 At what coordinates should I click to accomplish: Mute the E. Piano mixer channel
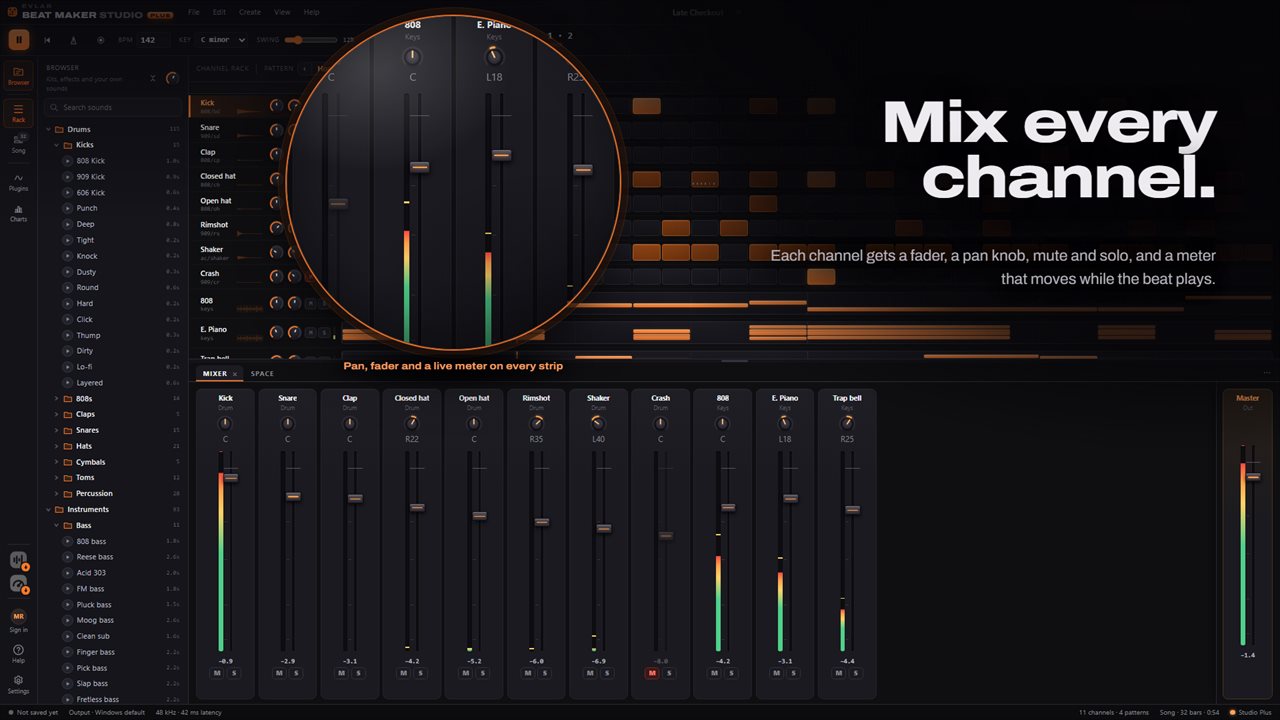point(776,673)
